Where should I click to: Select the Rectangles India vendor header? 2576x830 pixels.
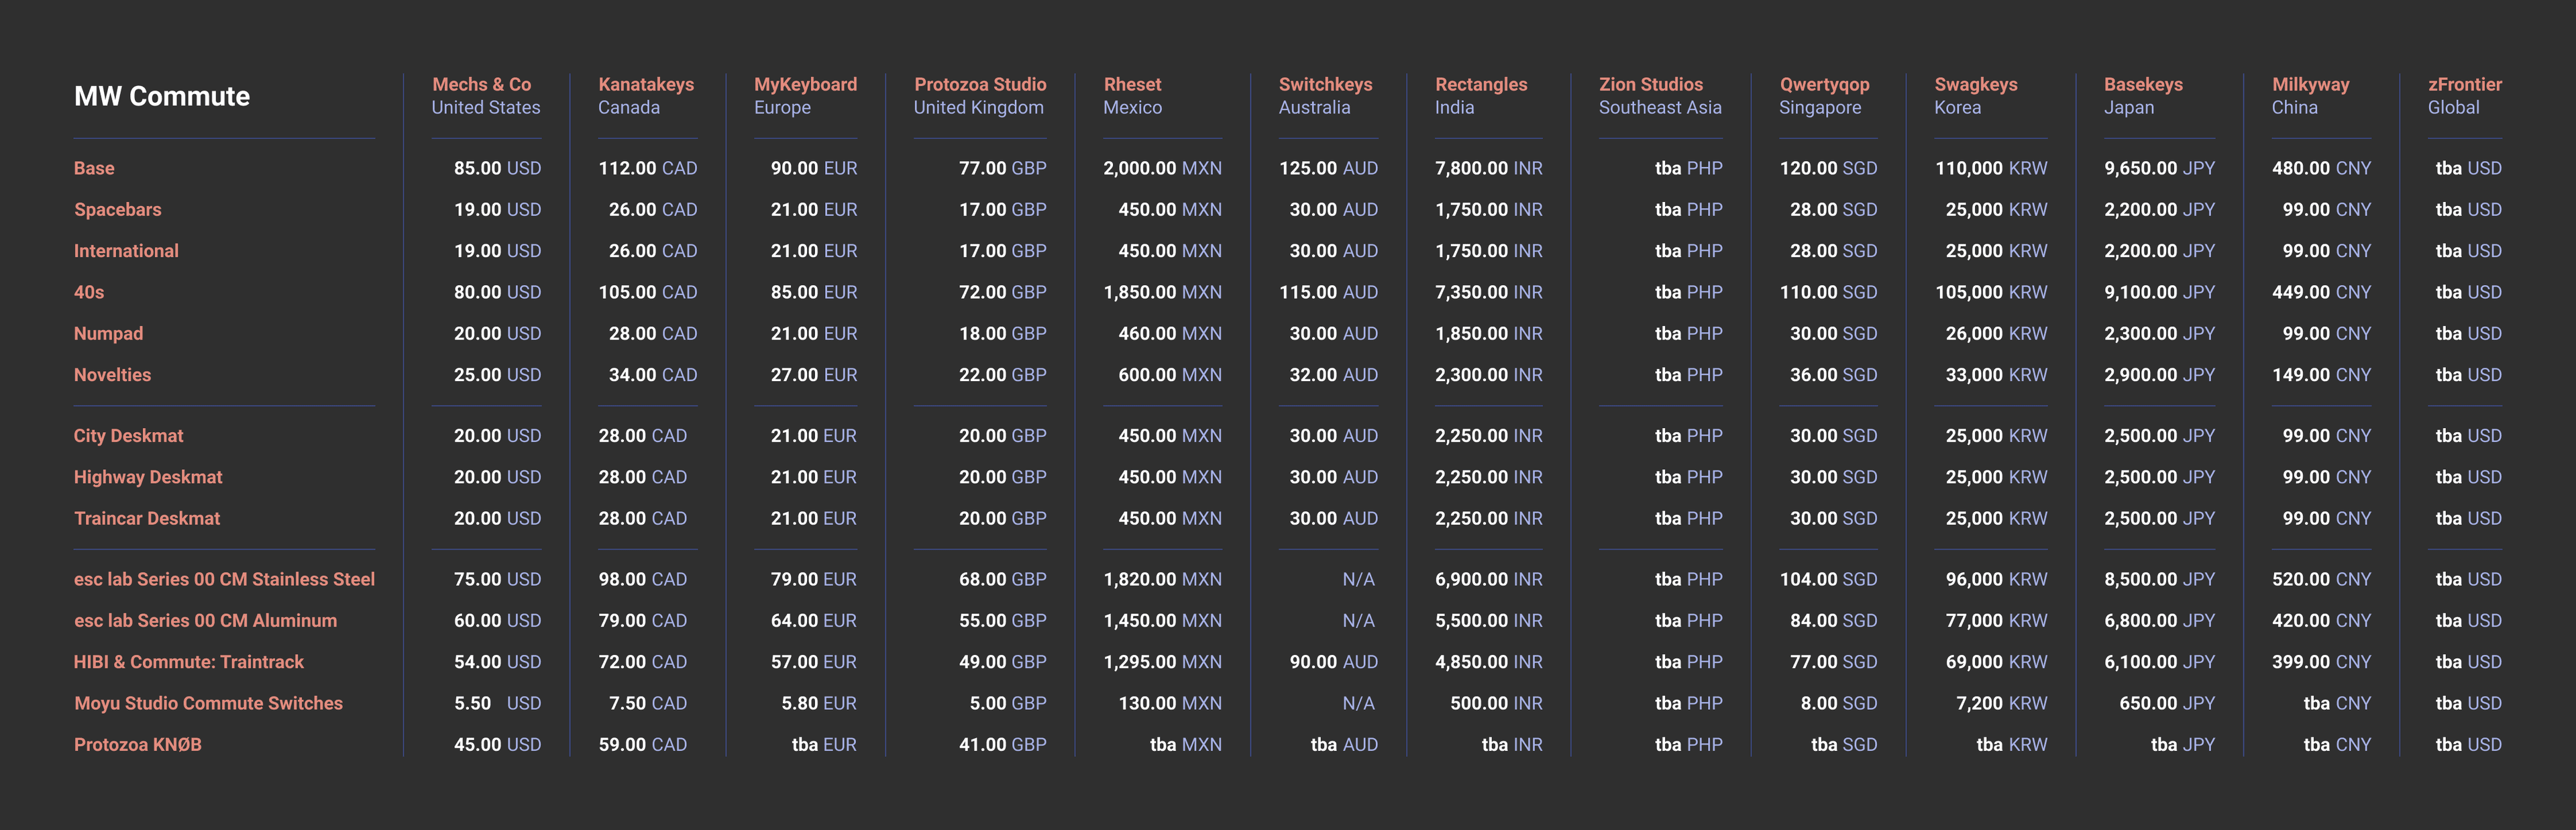tap(1480, 85)
